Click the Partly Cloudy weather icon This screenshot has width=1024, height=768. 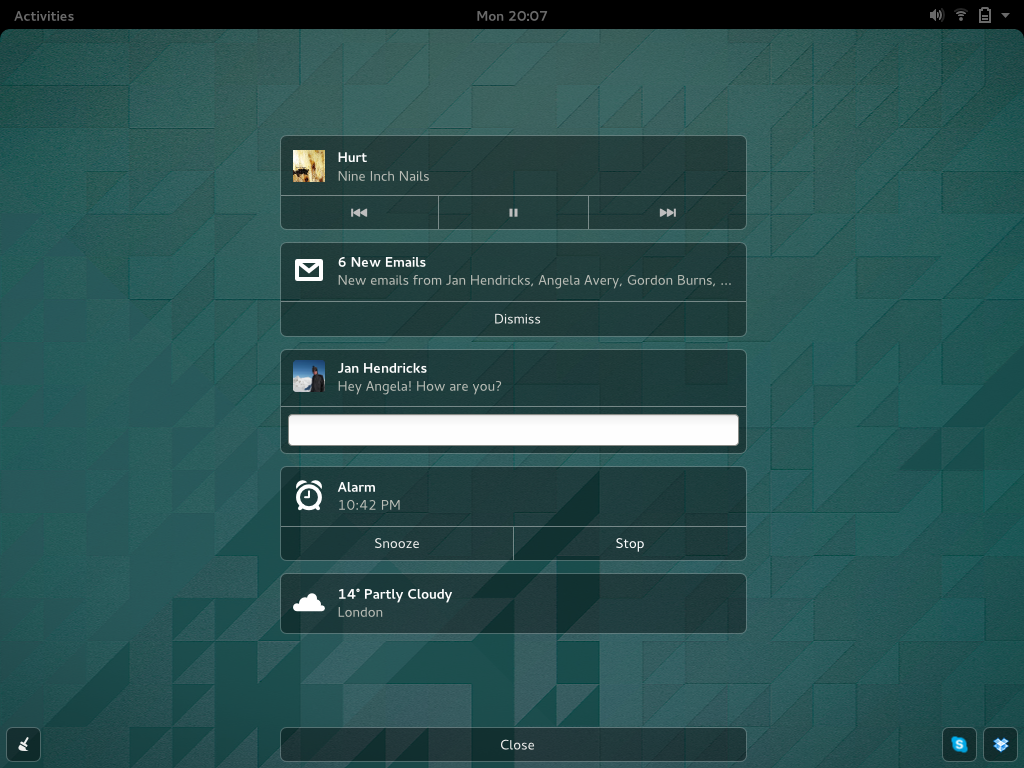309,602
